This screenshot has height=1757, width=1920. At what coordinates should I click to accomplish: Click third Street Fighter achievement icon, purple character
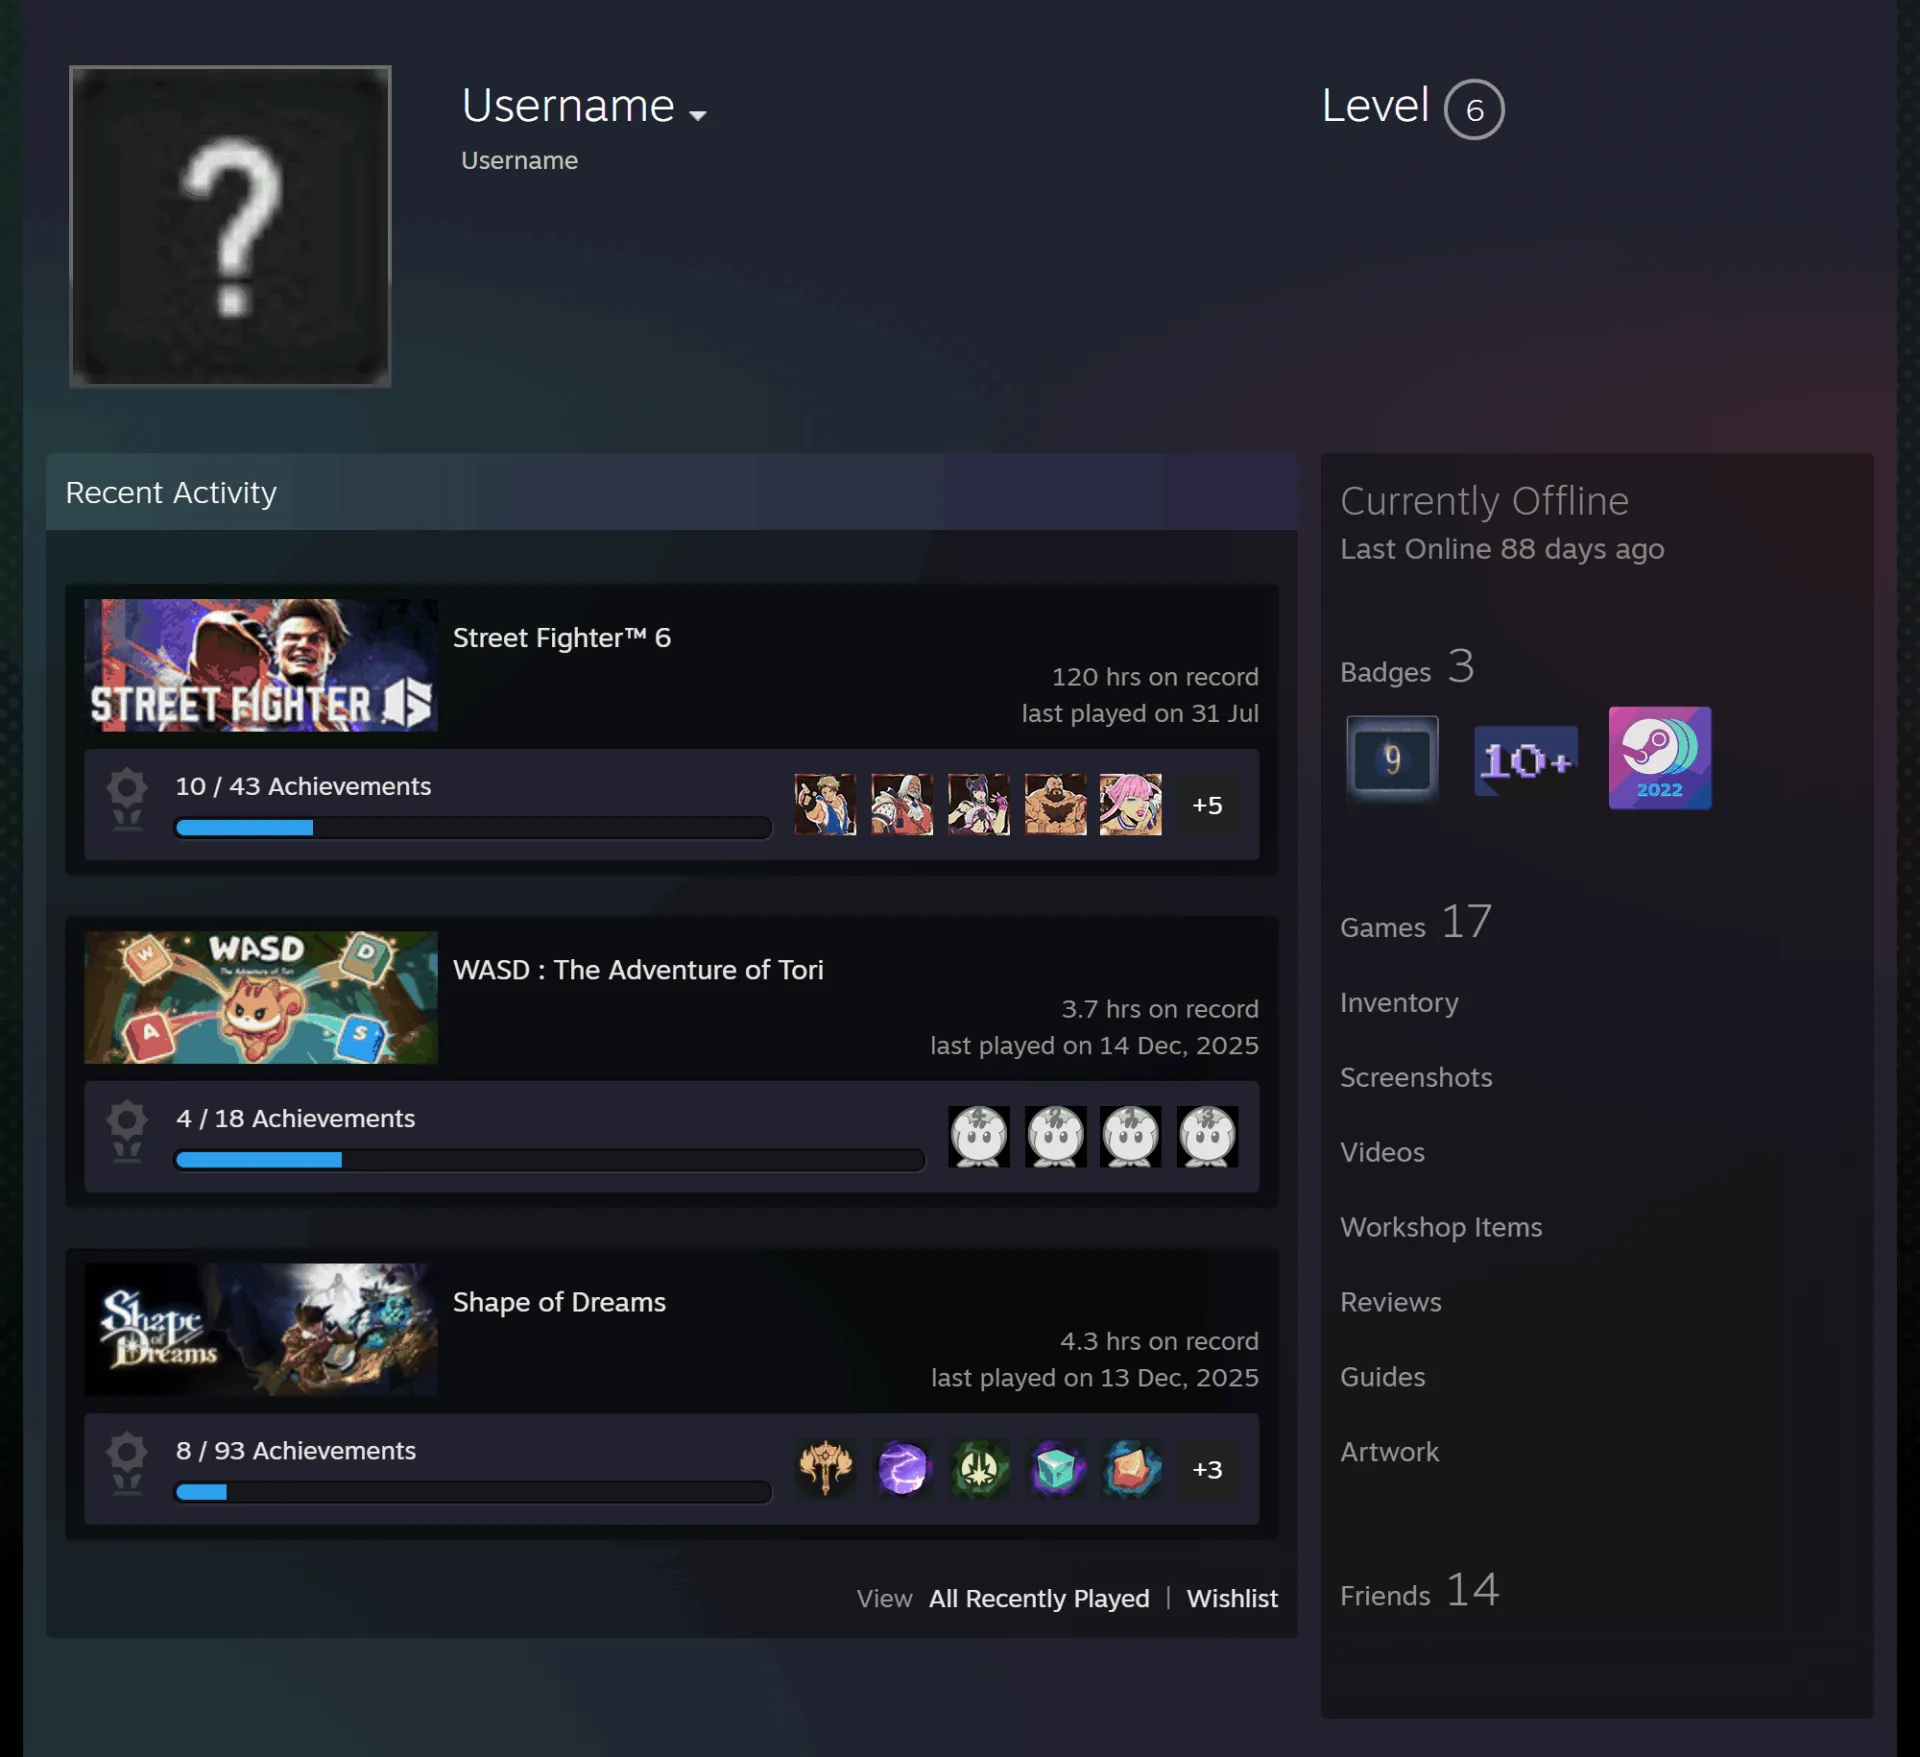[x=978, y=804]
